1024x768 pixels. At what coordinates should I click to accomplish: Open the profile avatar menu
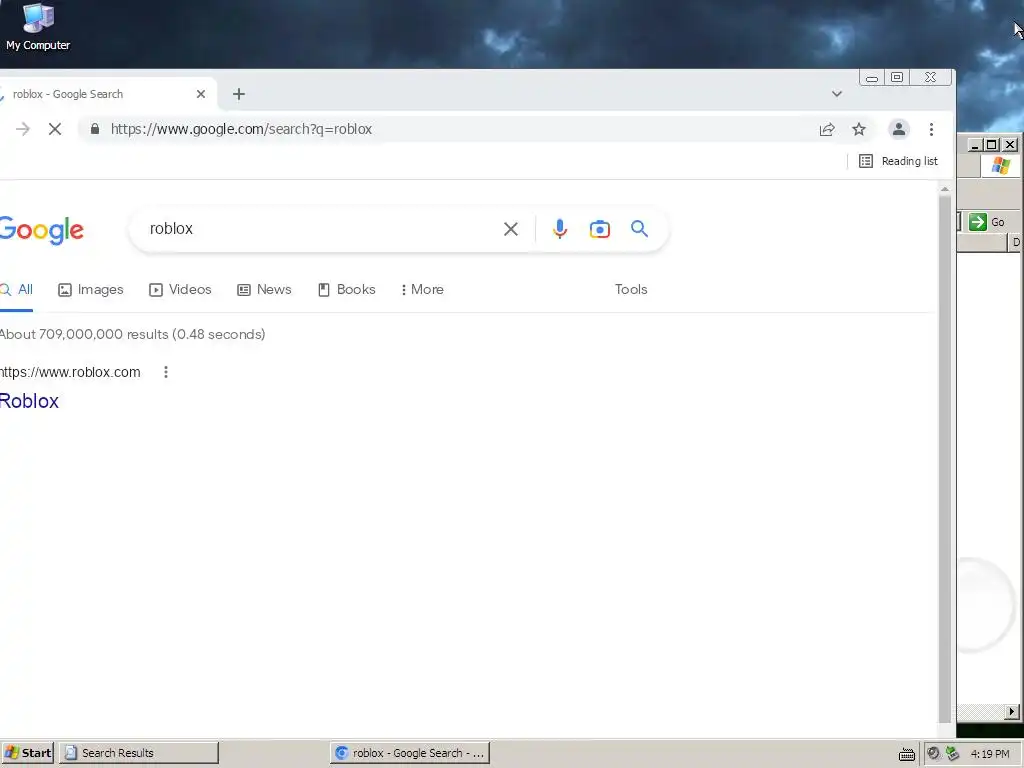coord(899,129)
